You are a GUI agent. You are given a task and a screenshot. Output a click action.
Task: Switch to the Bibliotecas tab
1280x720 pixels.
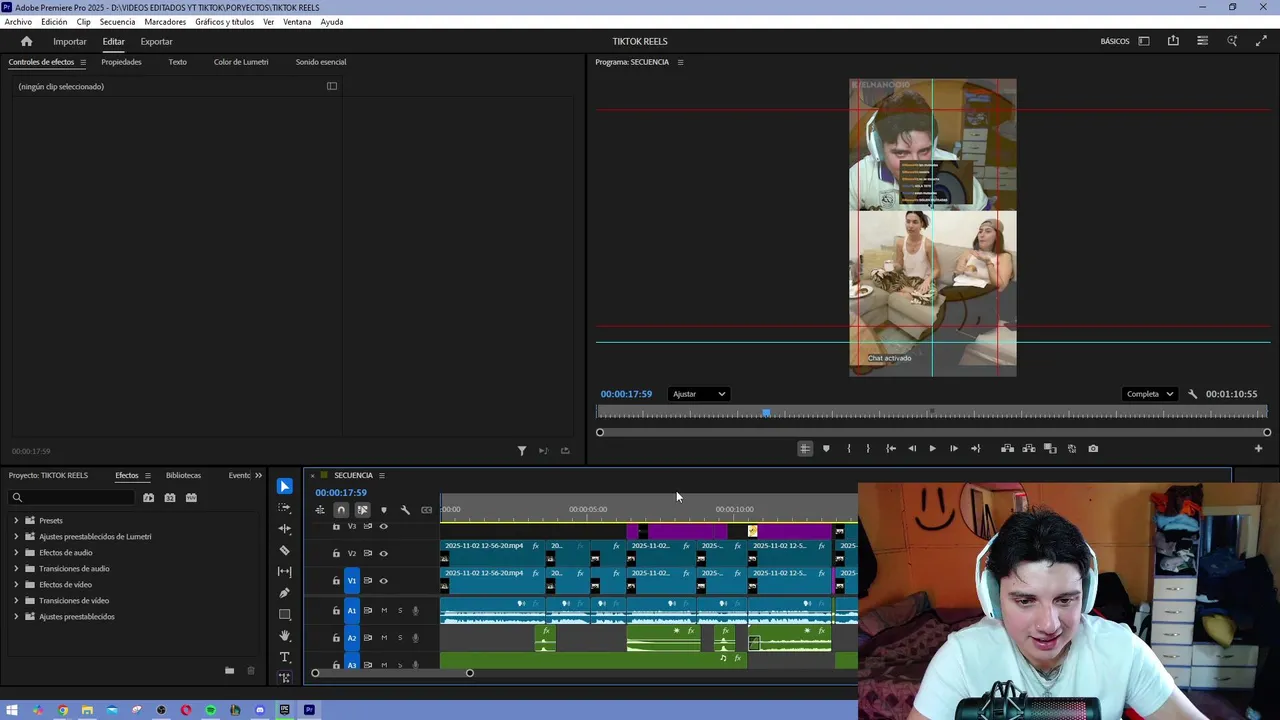[183, 475]
